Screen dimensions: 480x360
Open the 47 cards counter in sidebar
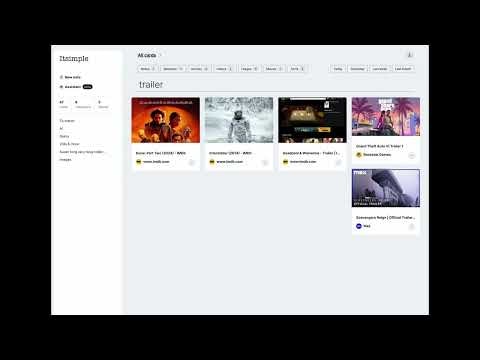click(x=63, y=104)
